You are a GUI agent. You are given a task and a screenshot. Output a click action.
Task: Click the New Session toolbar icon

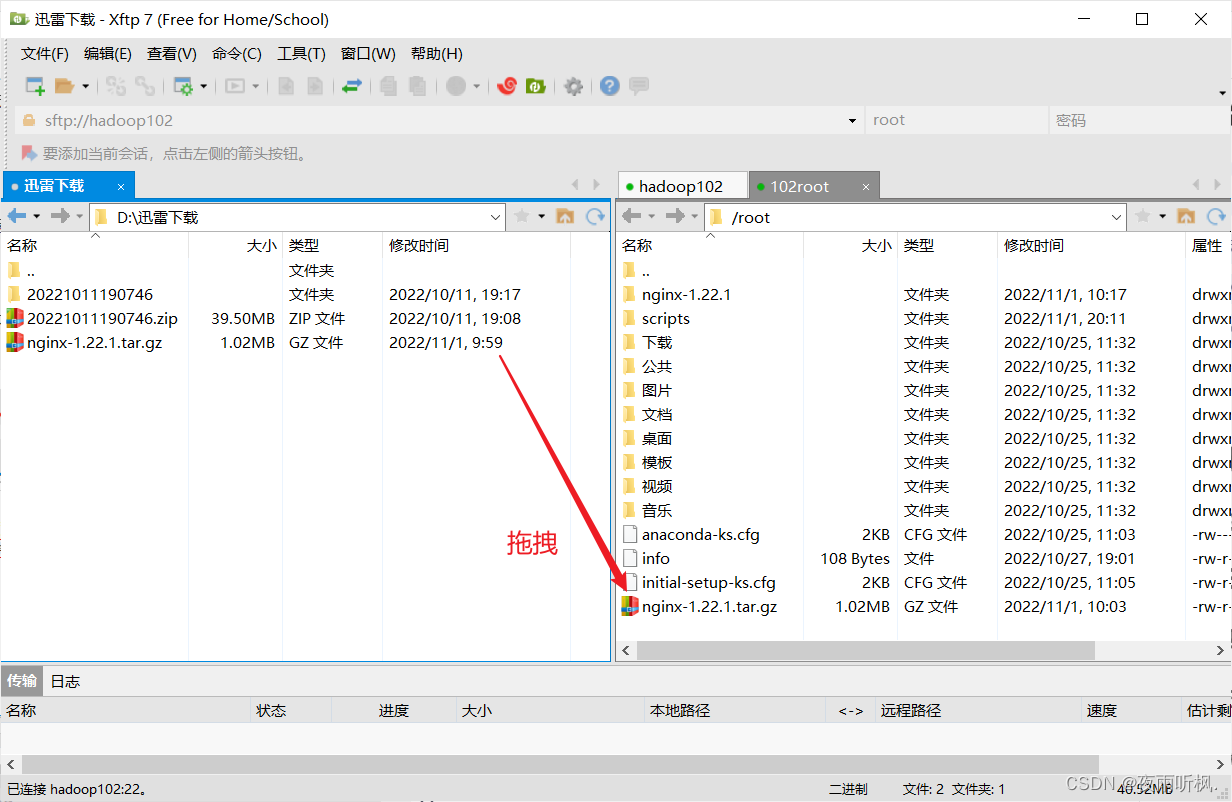pos(35,86)
